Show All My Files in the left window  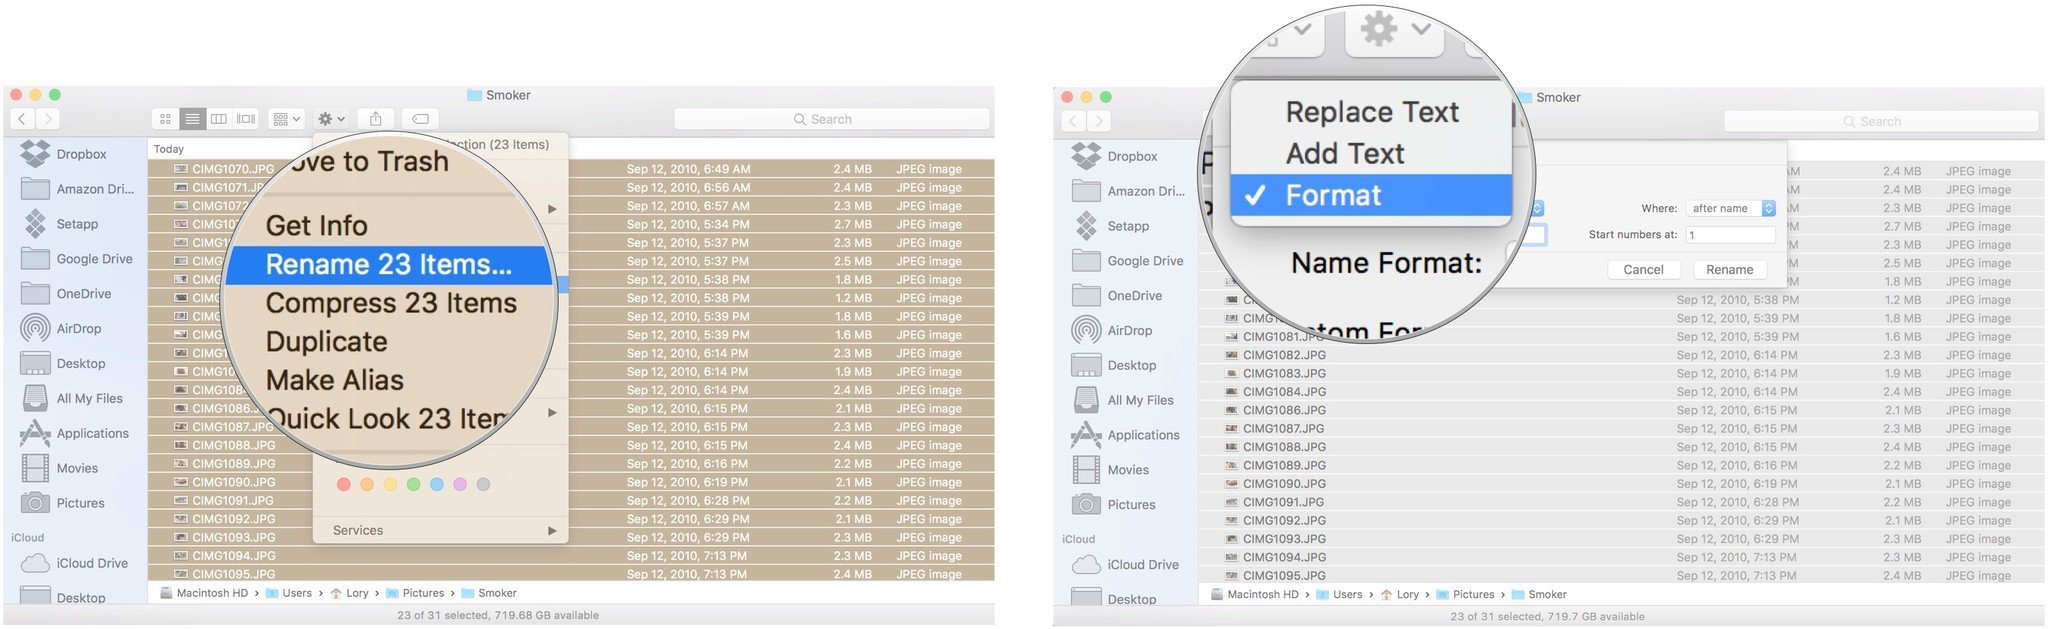(72, 398)
